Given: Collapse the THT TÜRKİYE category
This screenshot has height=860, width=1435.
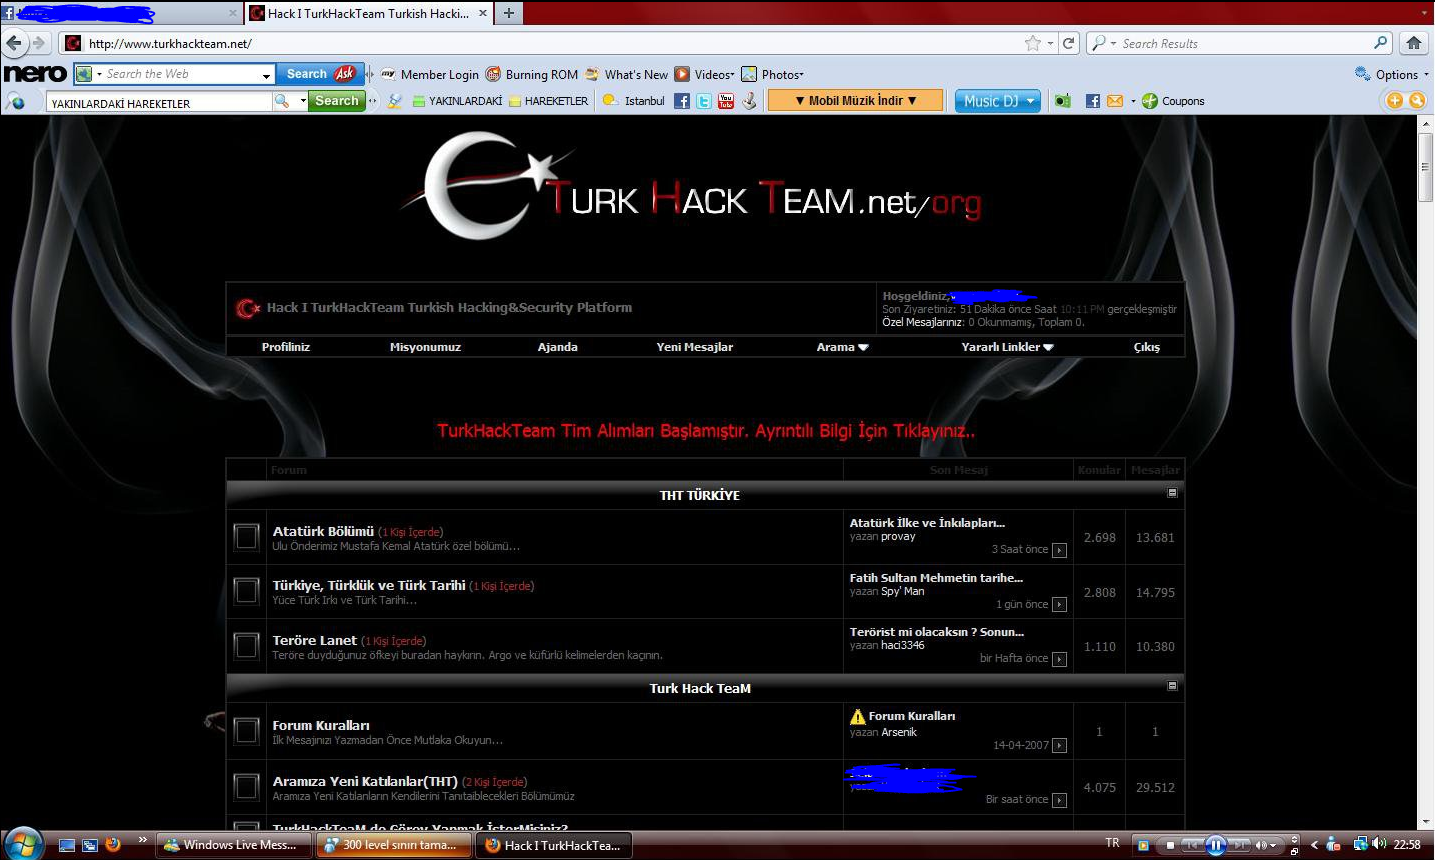Looking at the screenshot, I should pyautogui.click(x=1173, y=493).
